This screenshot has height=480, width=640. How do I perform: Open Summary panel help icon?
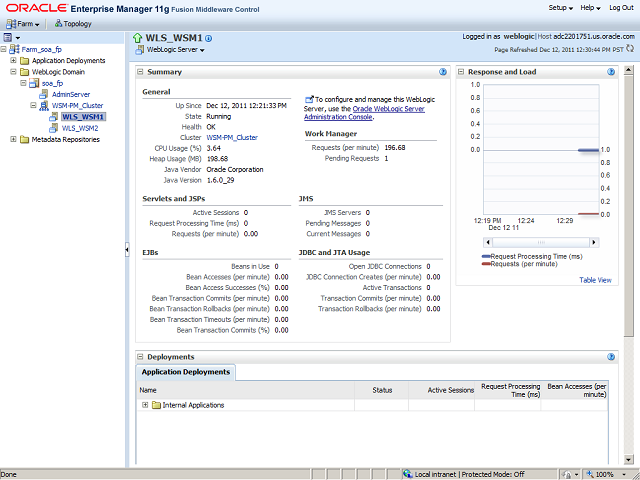click(x=442, y=72)
